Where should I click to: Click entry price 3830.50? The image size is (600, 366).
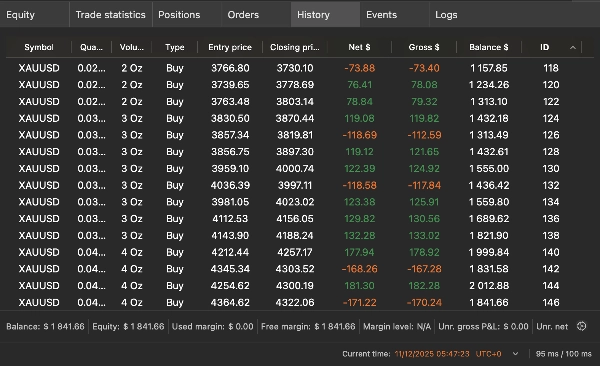230,118
